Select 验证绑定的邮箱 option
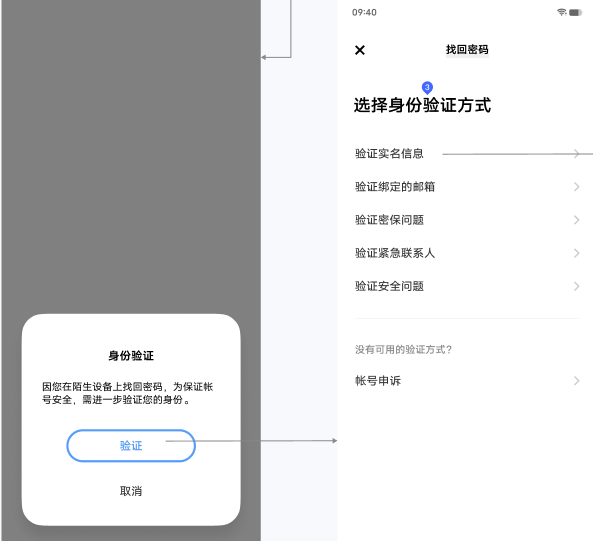Image resolution: width=593 pixels, height=541 pixels. (x=467, y=187)
